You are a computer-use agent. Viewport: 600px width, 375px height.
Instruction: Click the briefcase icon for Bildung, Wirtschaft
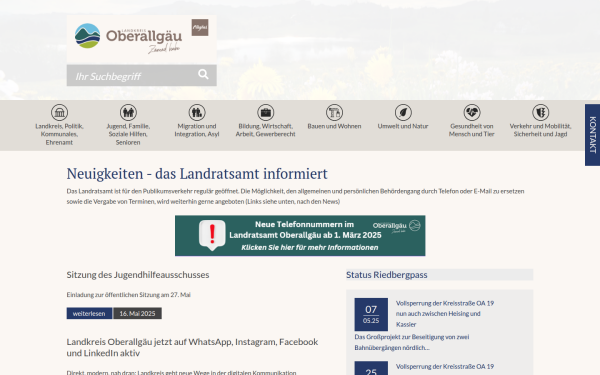click(x=266, y=112)
